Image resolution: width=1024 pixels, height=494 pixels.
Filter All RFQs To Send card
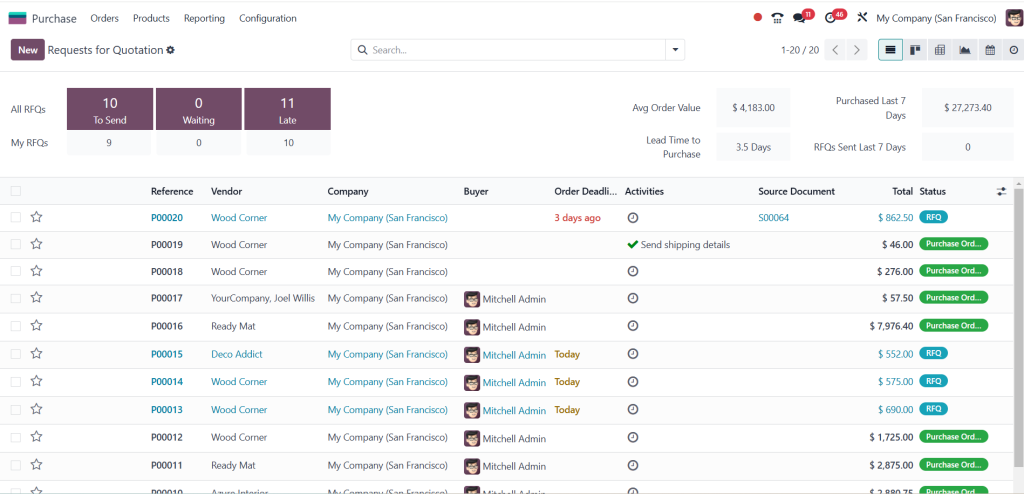pos(110,109)
